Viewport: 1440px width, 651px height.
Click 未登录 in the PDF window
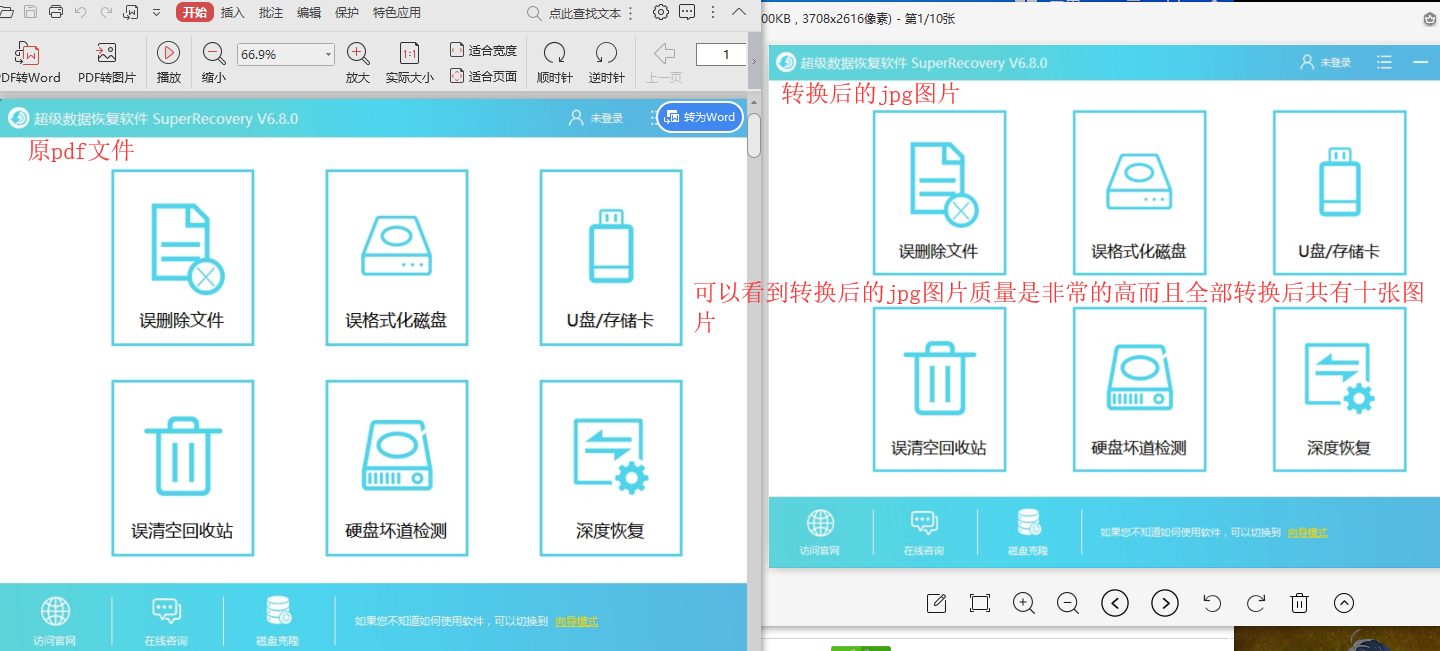click(x=596, y=118)
